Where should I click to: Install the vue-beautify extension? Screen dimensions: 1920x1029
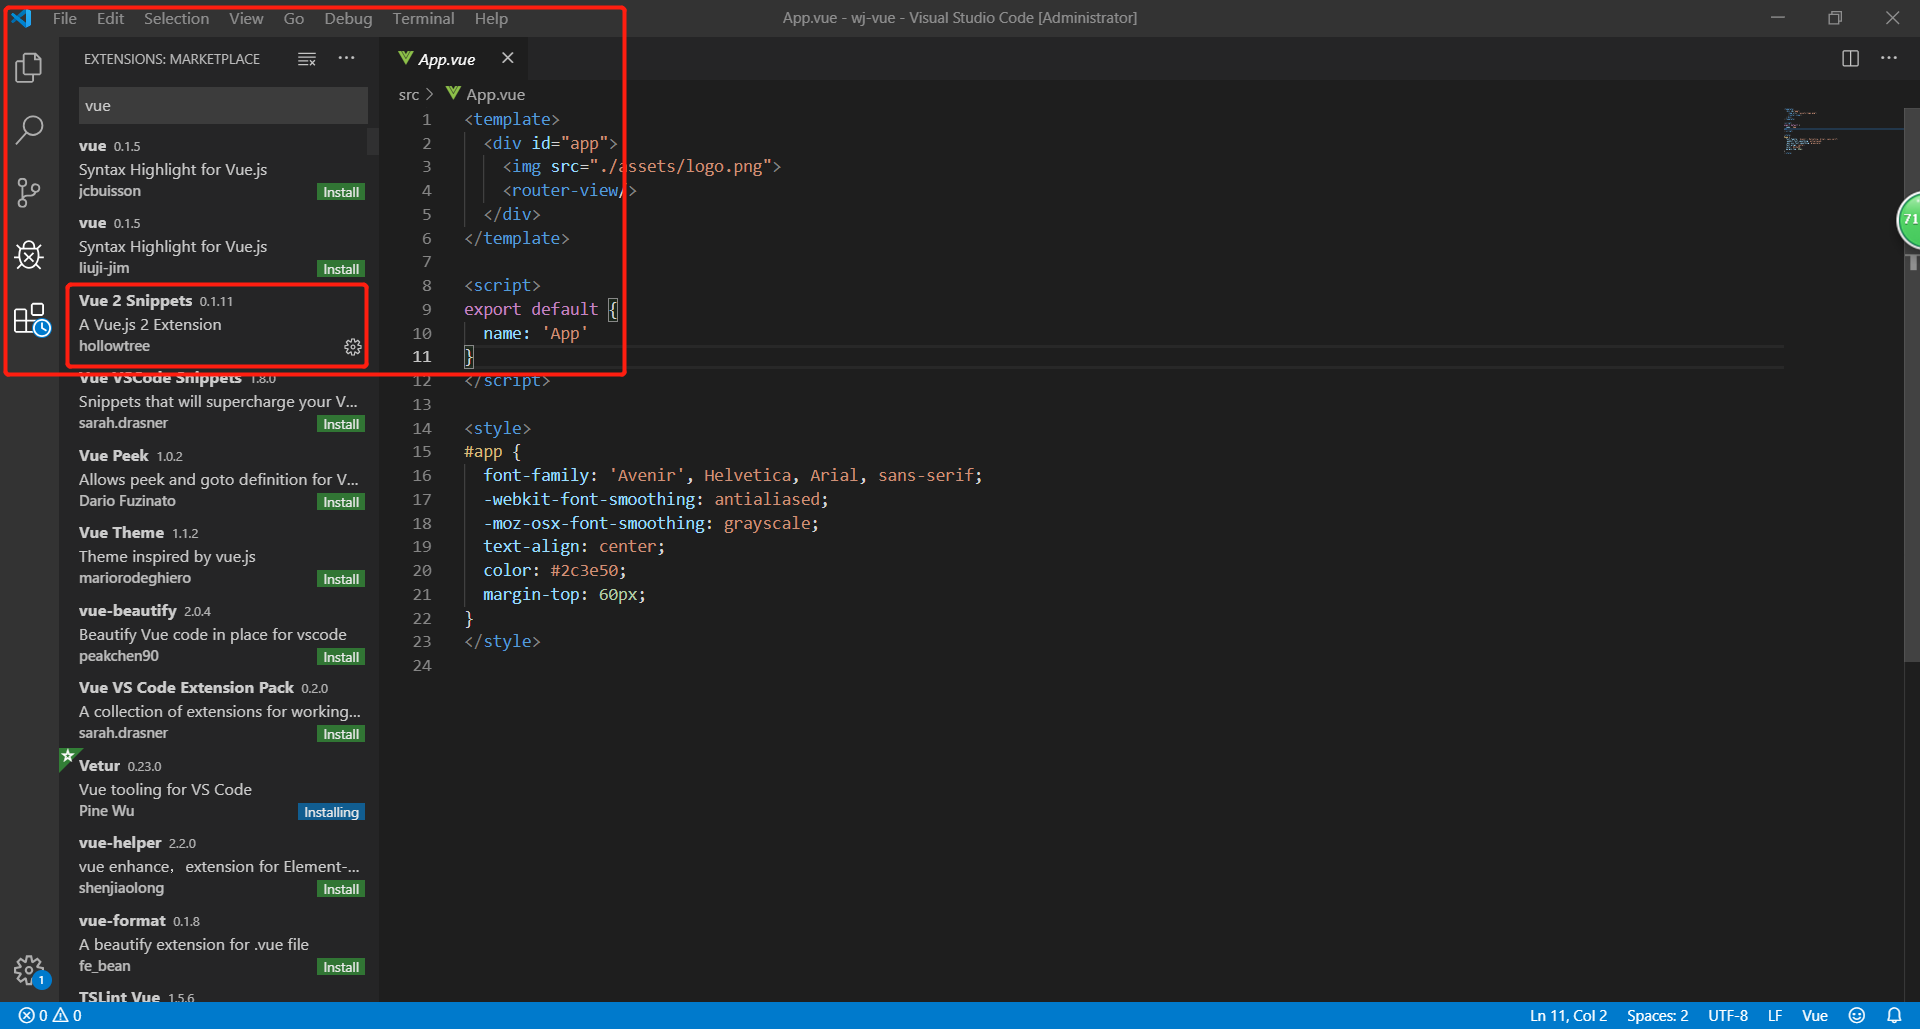(x=341, y=657)
